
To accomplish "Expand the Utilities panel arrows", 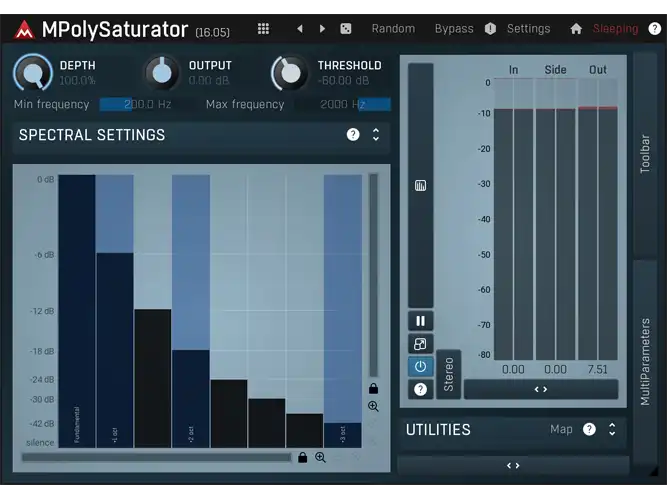I will click(x=612, y=429).
